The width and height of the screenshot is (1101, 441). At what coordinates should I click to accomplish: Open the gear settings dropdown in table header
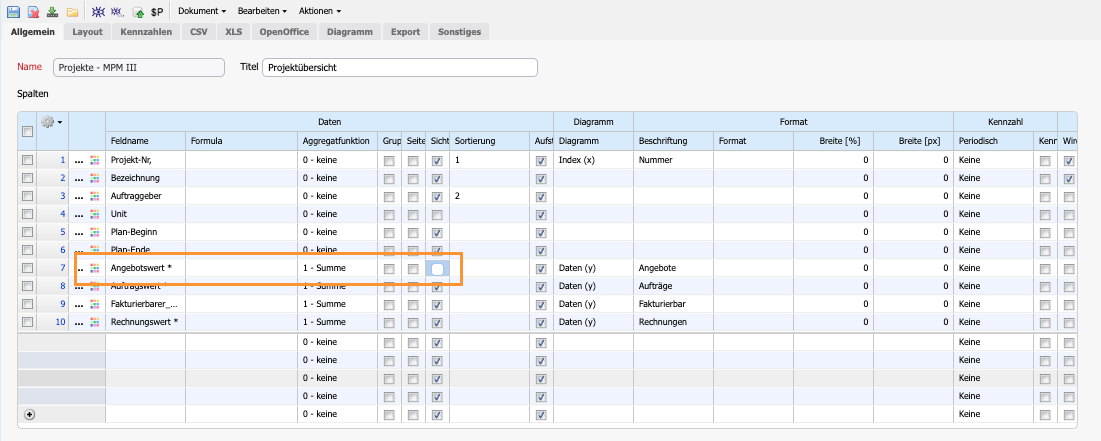coord(51,122)
